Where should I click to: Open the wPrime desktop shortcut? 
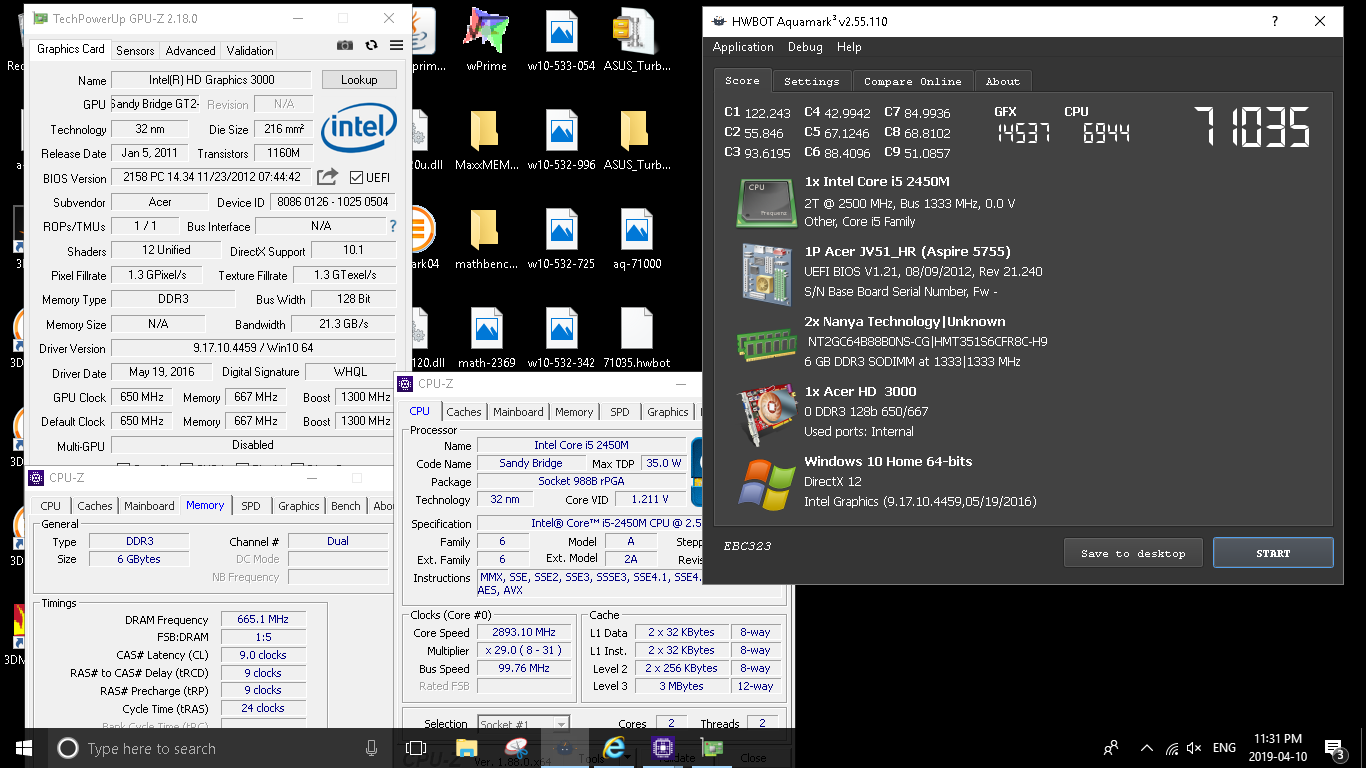point(486,40)
